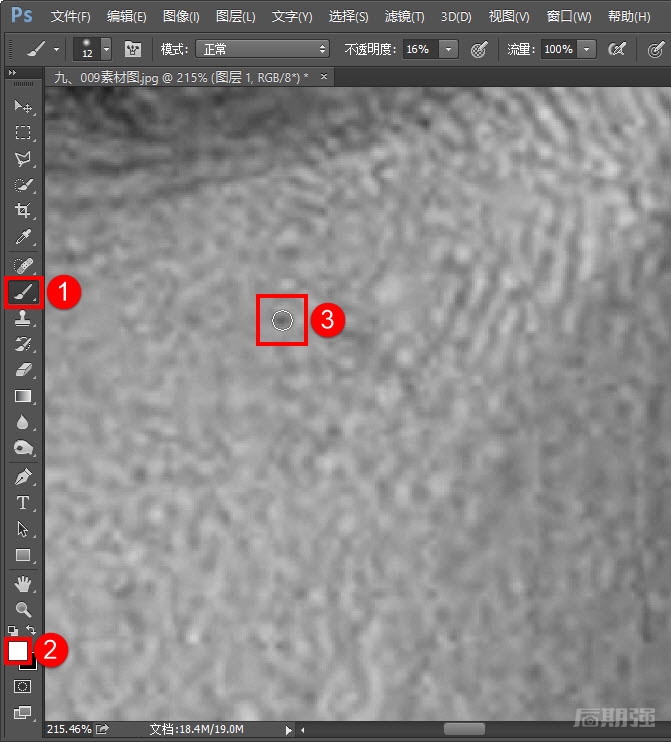Click the white foreground color swatch
Image resolution: width=671 pixels, height=742 pixels.
18,649
